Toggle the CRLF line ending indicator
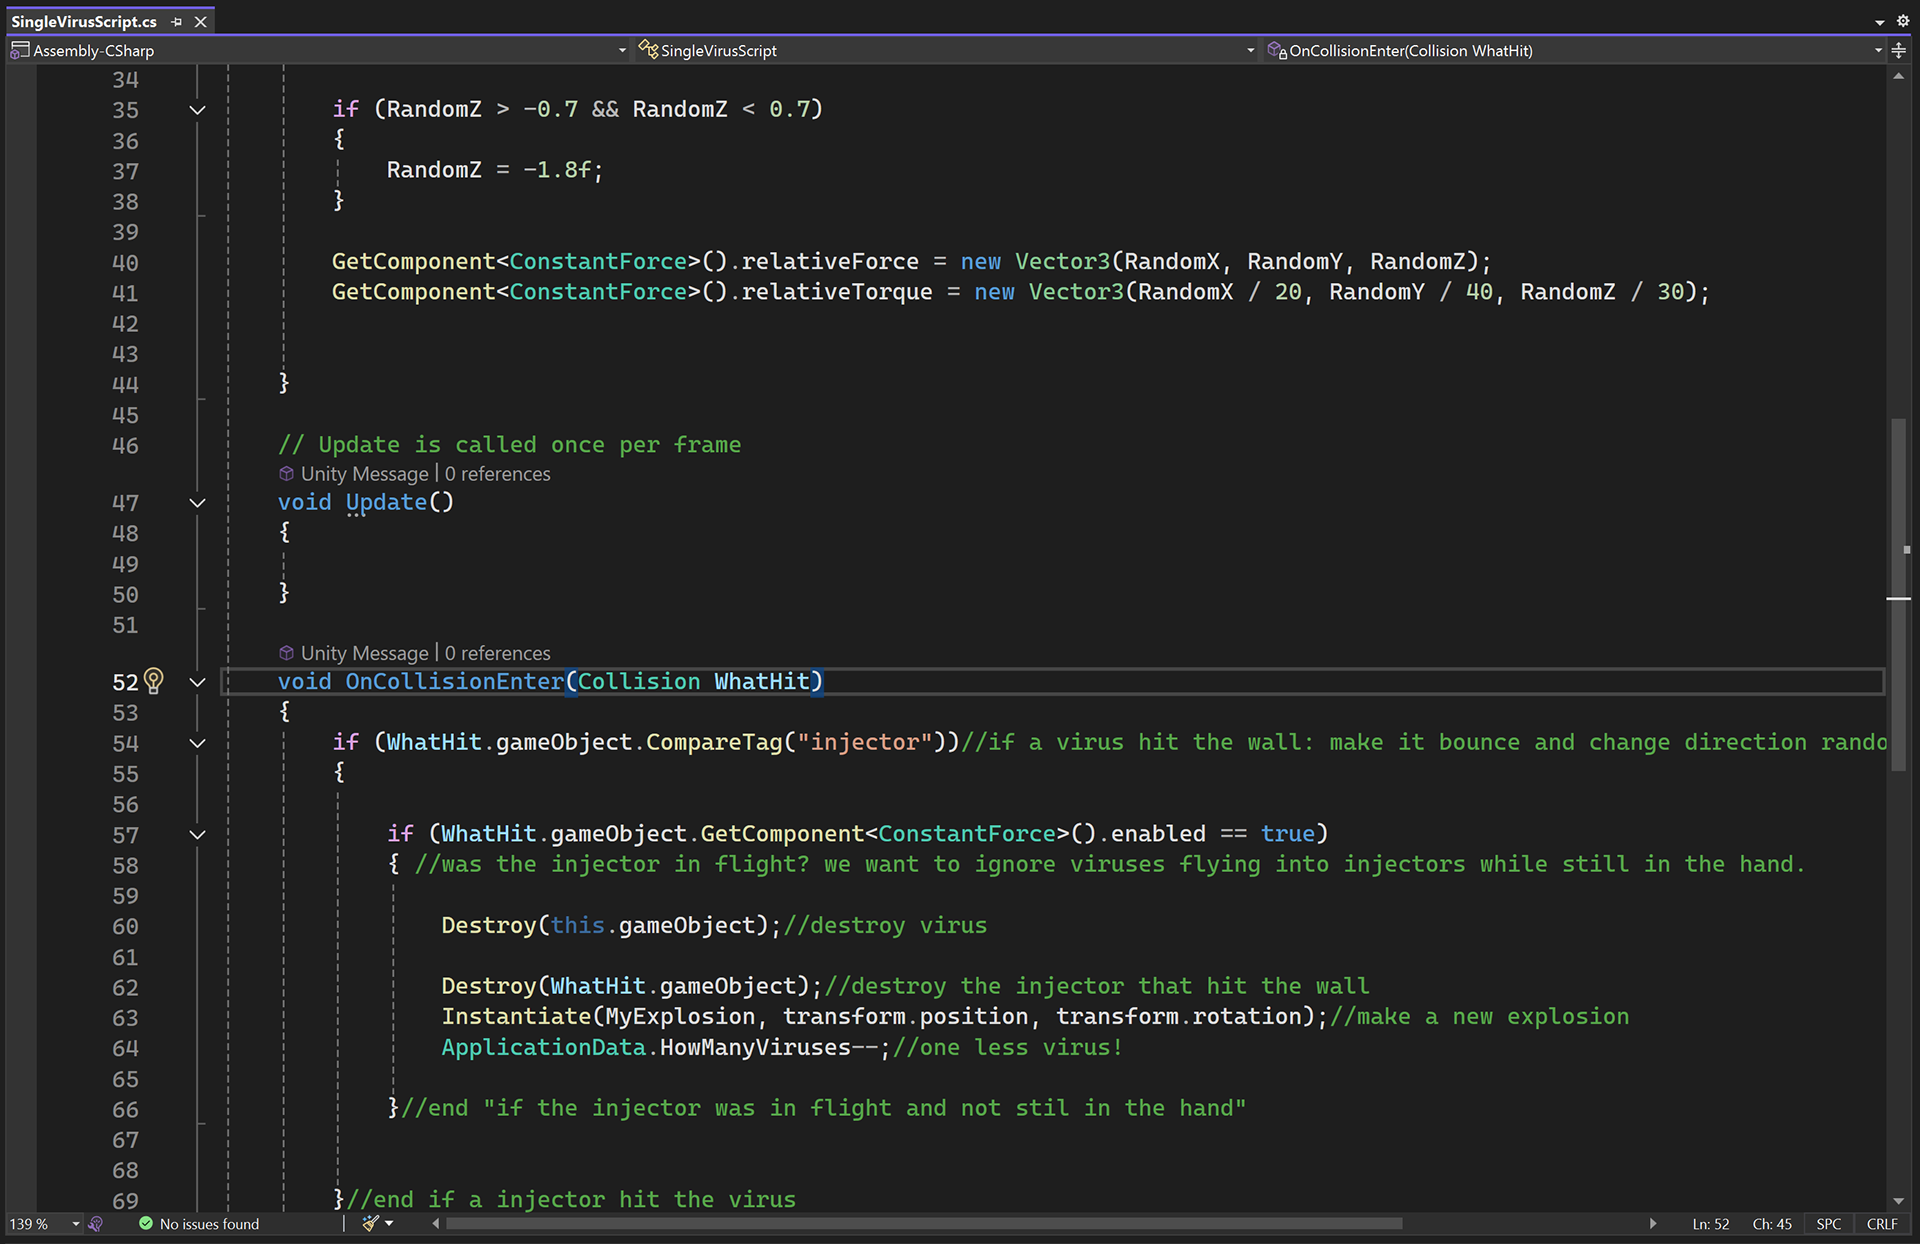The width and height of the screenshot is (1920, 1244). point(1881,1224)
